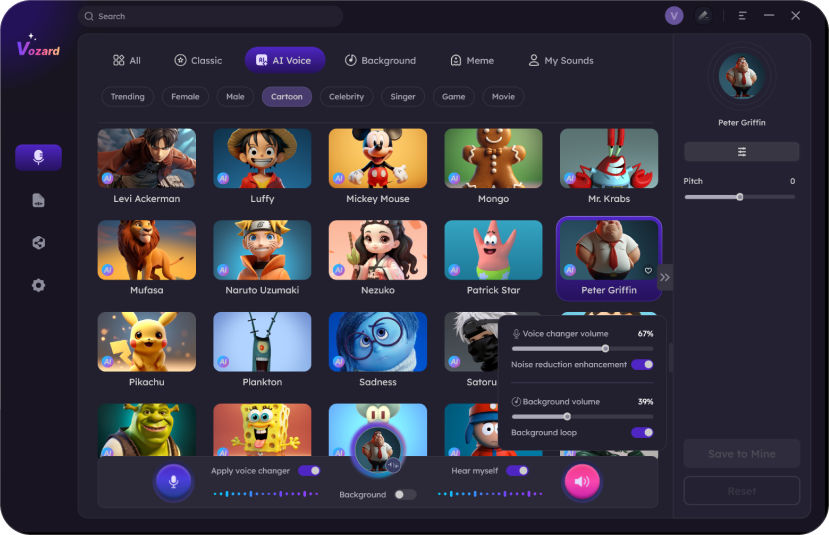Toggle the Apply voice changer switch

[309, 471]
